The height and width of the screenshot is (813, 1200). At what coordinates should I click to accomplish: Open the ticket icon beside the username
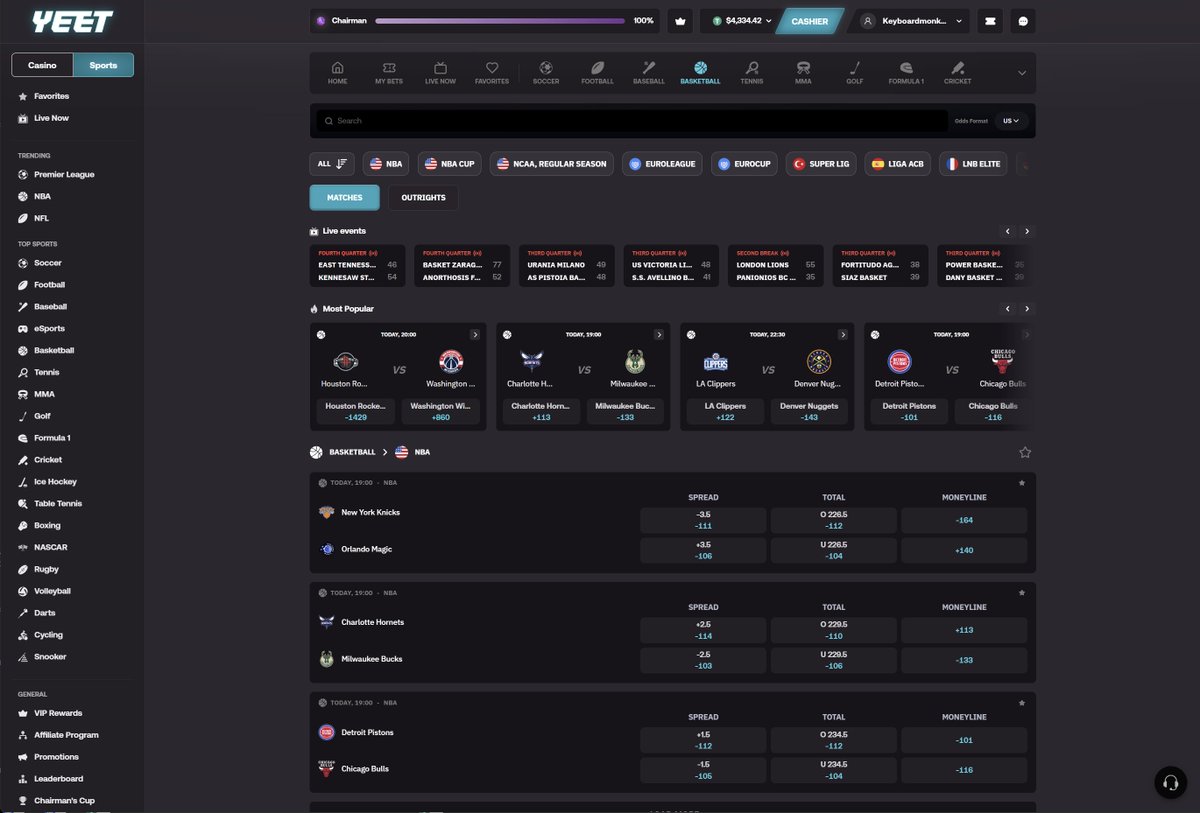988,20
